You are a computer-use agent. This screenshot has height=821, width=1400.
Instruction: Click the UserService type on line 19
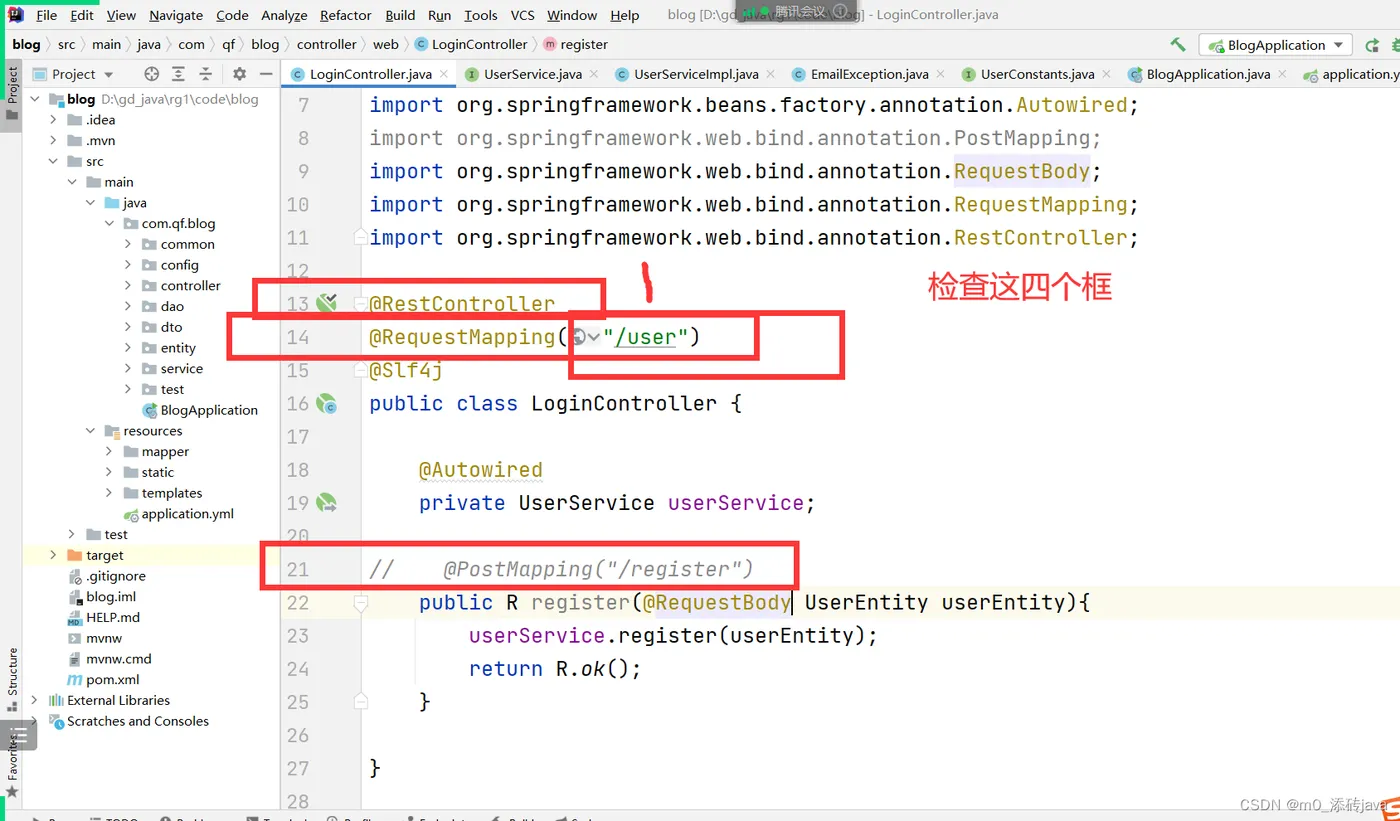586,502
